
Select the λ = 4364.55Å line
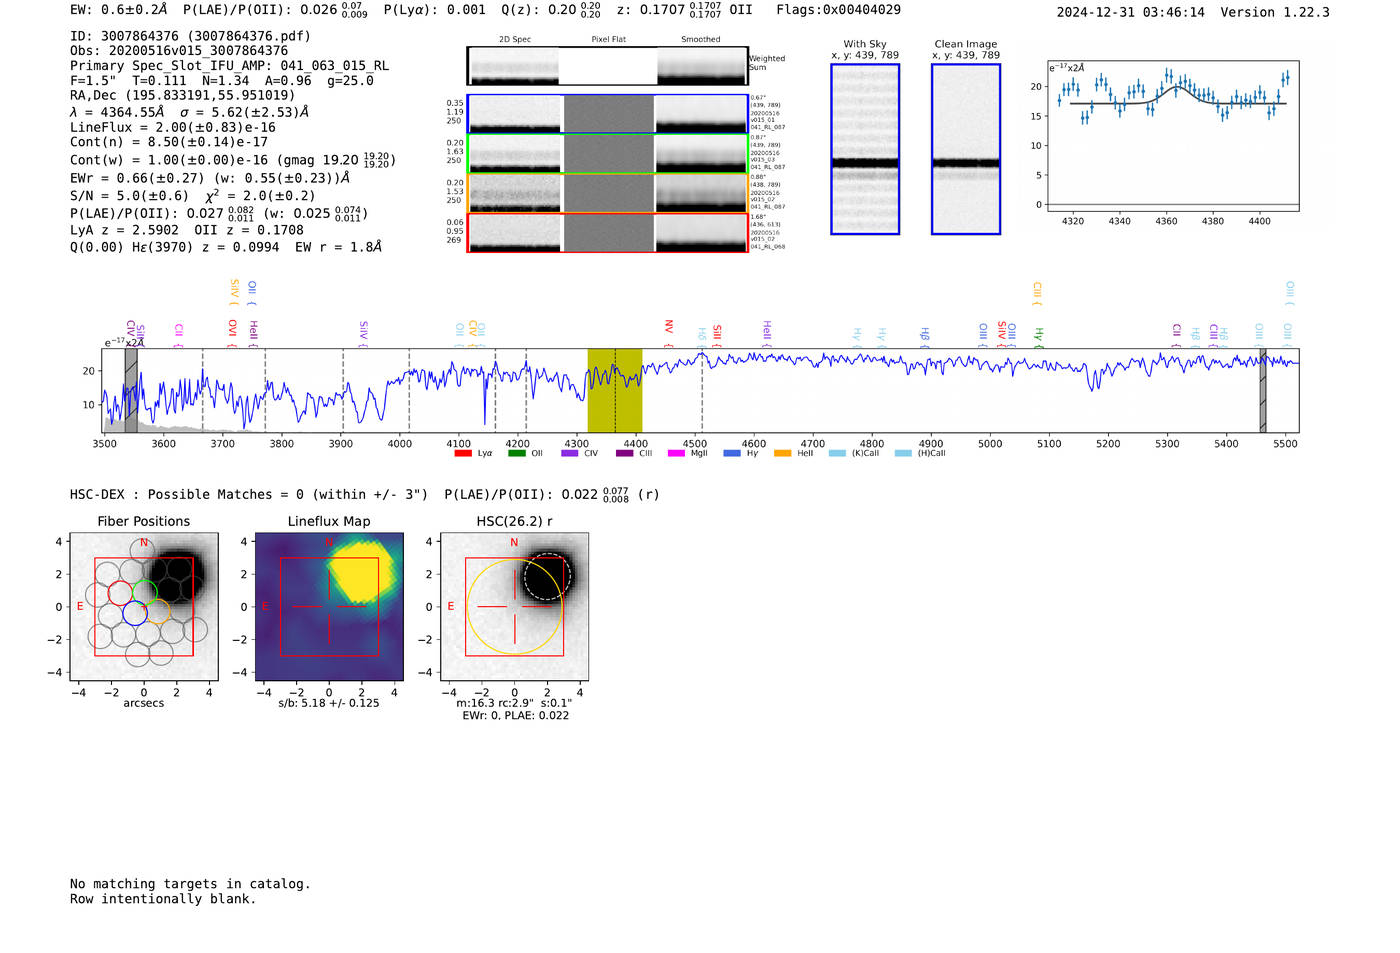[190, 112]
